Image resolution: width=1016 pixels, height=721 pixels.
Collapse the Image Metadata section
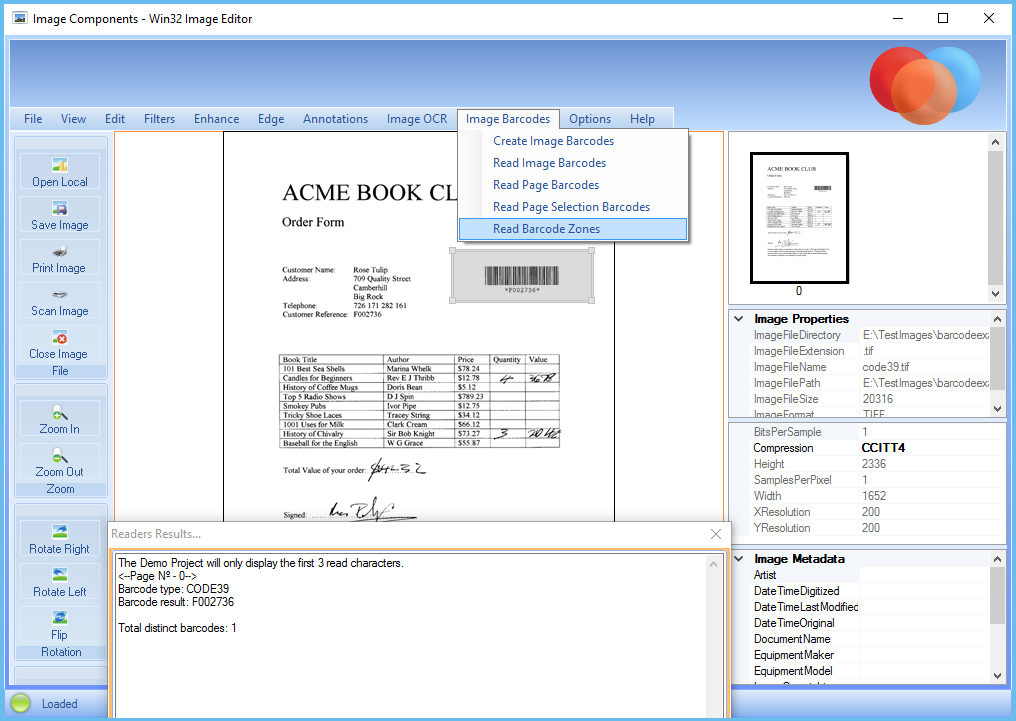coord(739,558)
